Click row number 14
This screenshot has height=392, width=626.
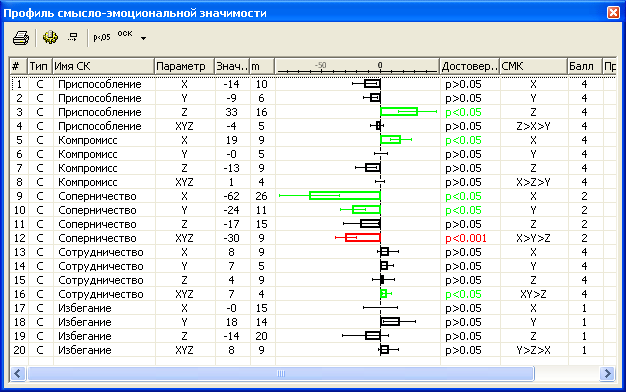tap(19, 266)
